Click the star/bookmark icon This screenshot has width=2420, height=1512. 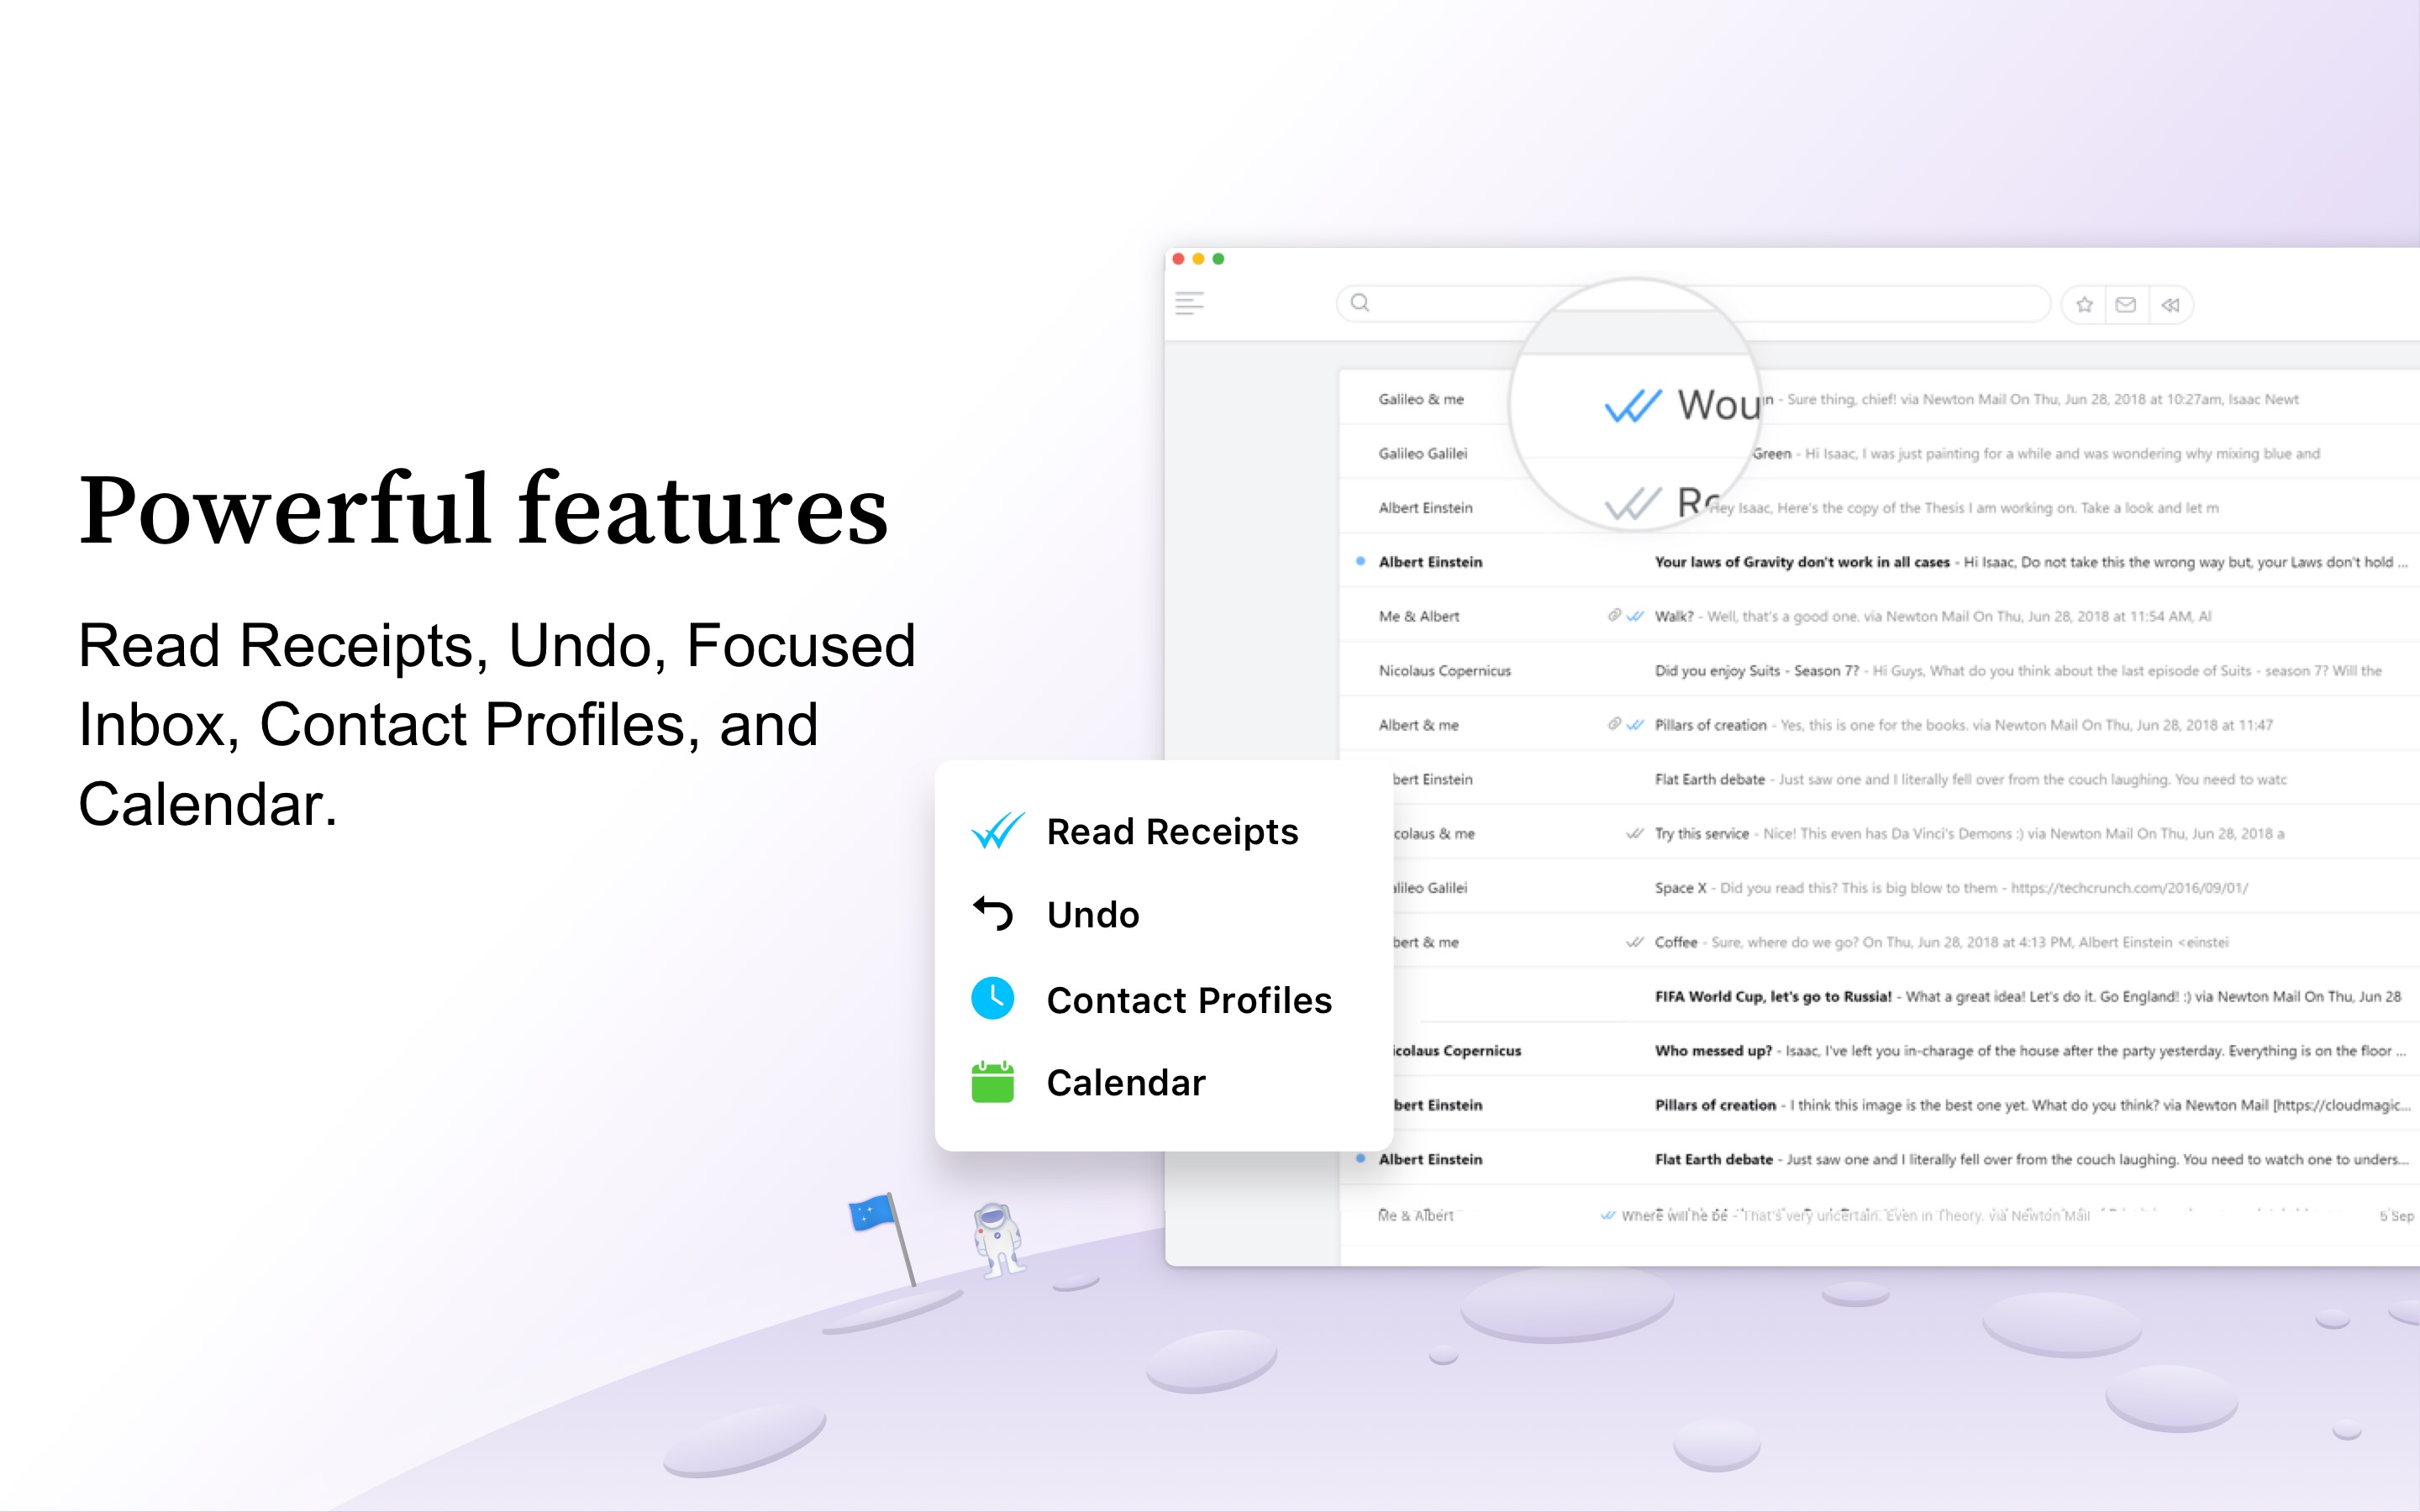[2086, 305]
